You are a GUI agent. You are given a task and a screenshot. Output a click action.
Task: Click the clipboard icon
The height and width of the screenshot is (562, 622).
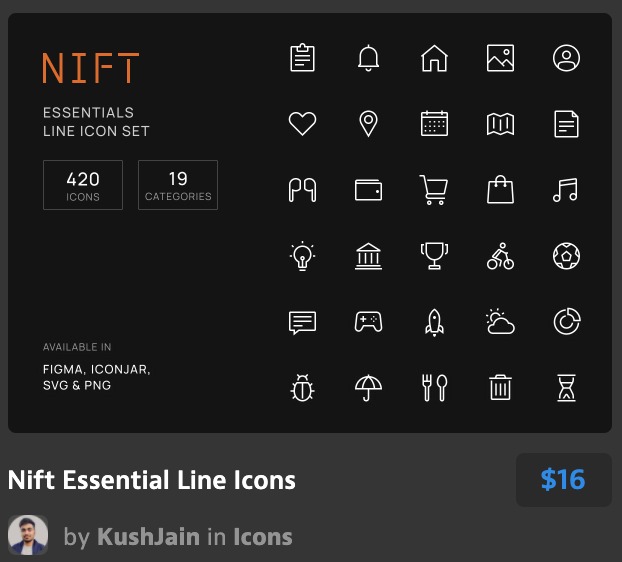click(302, 58)
